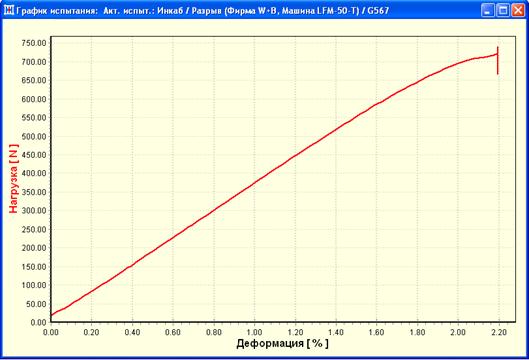
Task: Close the График испытания window
Action: (x=518, y=10)
